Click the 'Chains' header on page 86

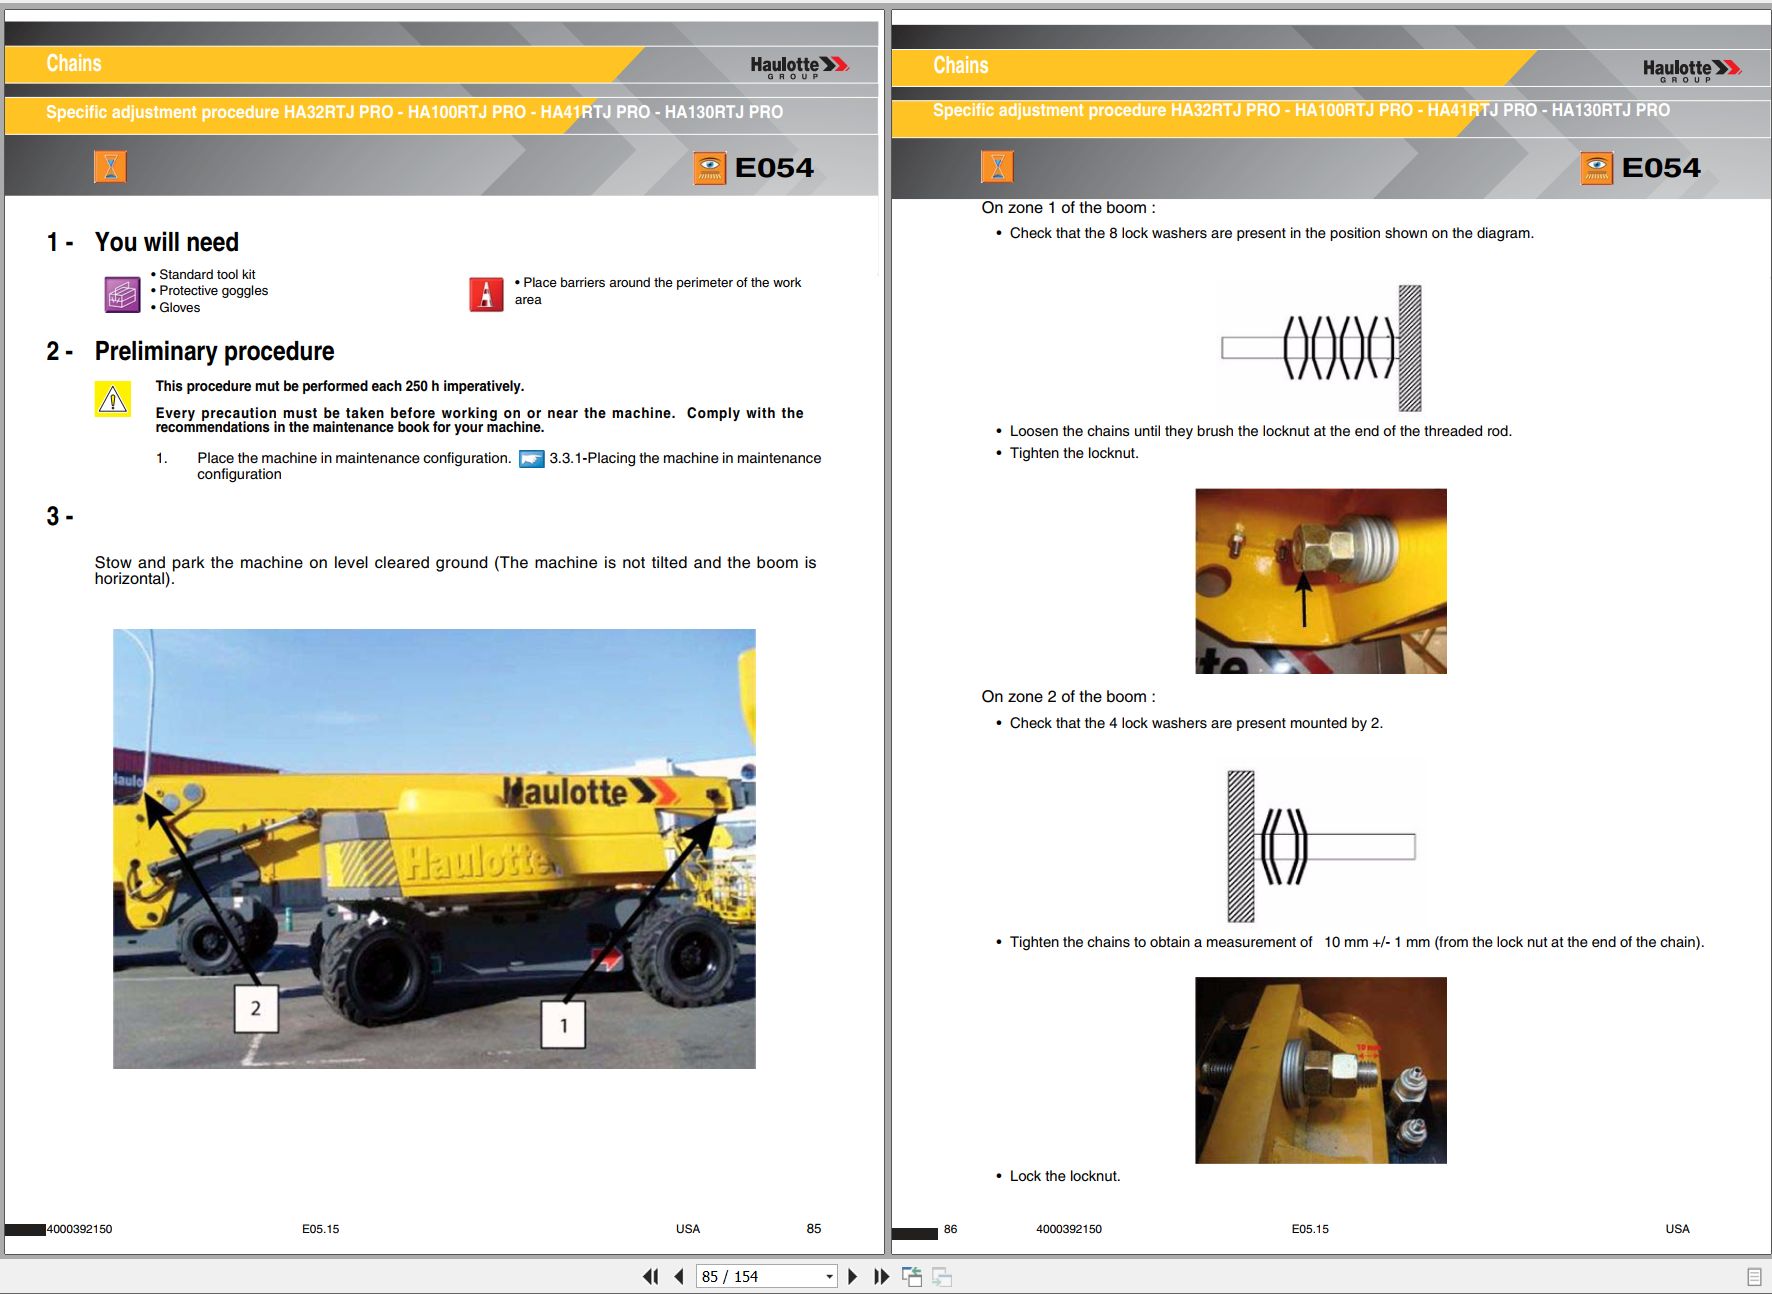961,66
